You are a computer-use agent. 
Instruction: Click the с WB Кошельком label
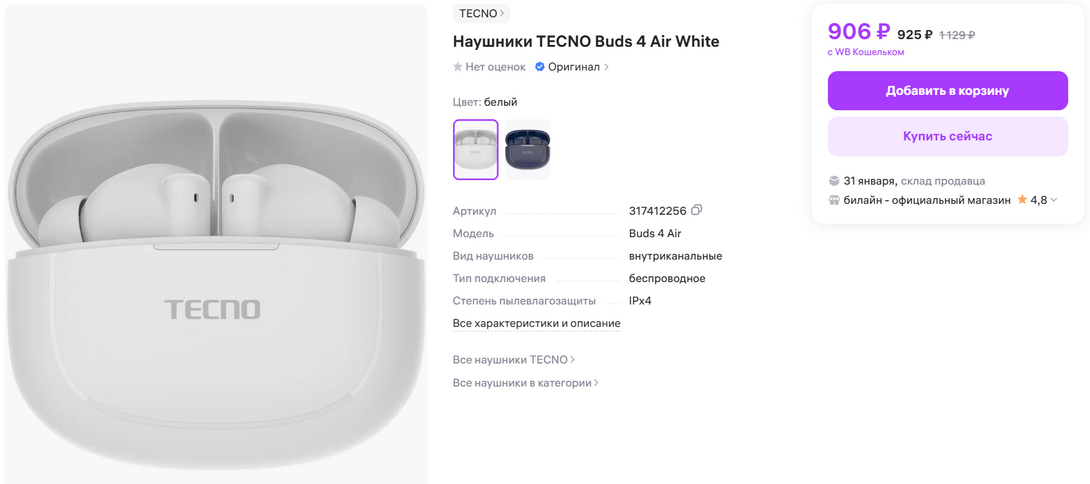866,52
